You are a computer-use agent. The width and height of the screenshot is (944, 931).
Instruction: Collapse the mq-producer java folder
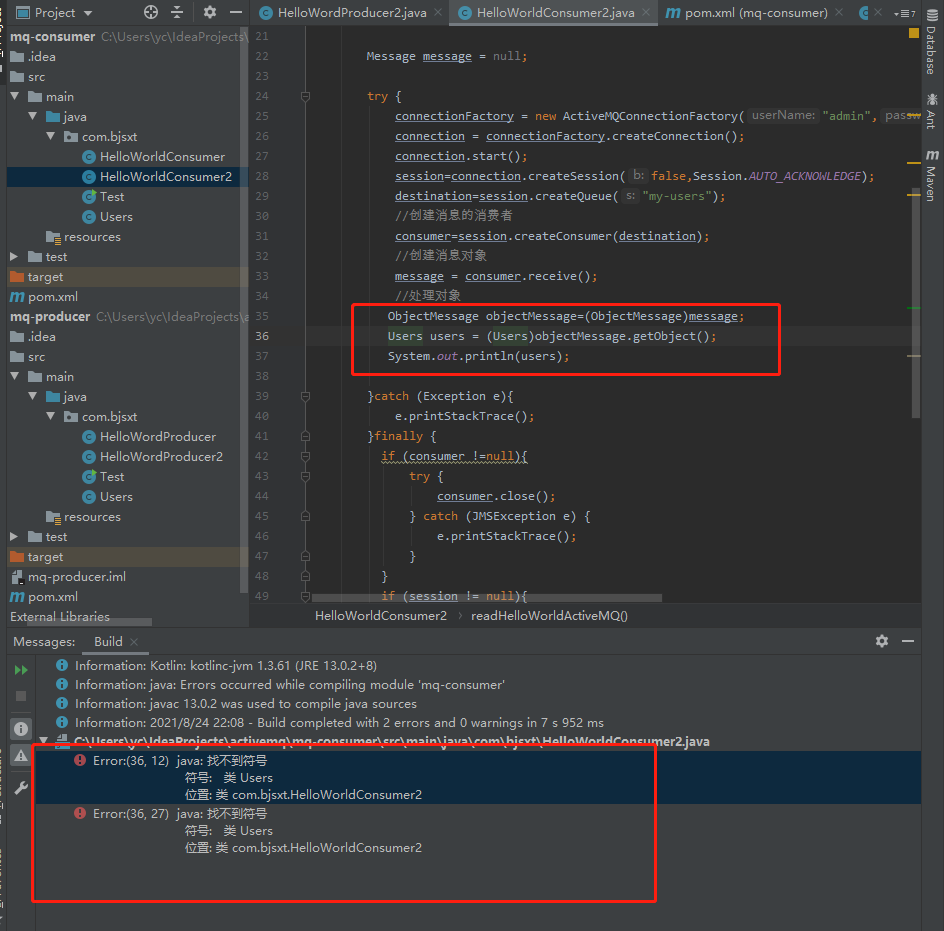[x=33, y=396]
